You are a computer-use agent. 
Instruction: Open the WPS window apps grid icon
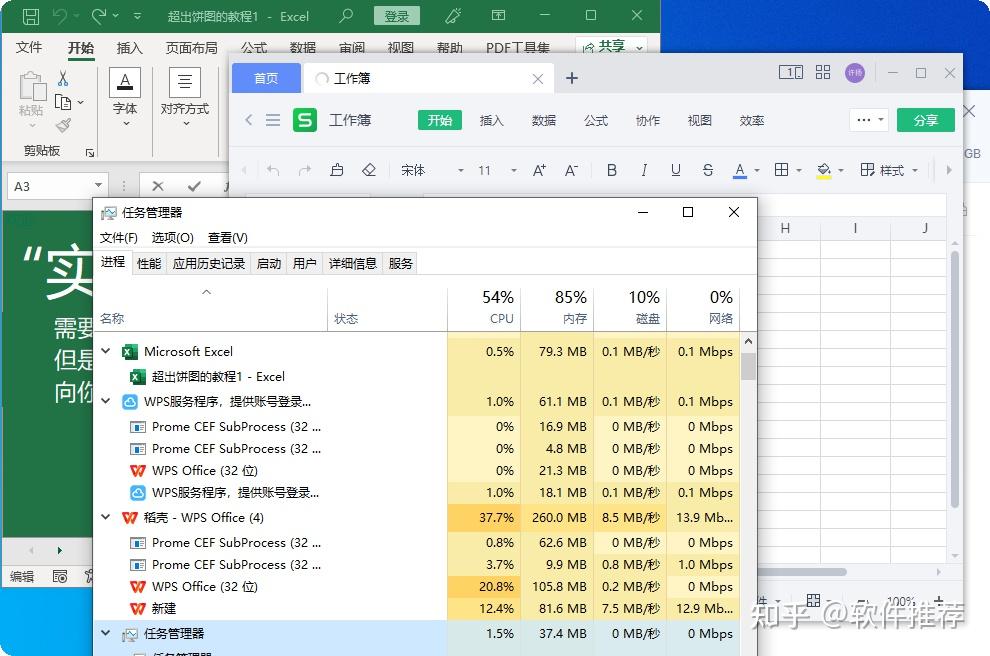[823, 72]
